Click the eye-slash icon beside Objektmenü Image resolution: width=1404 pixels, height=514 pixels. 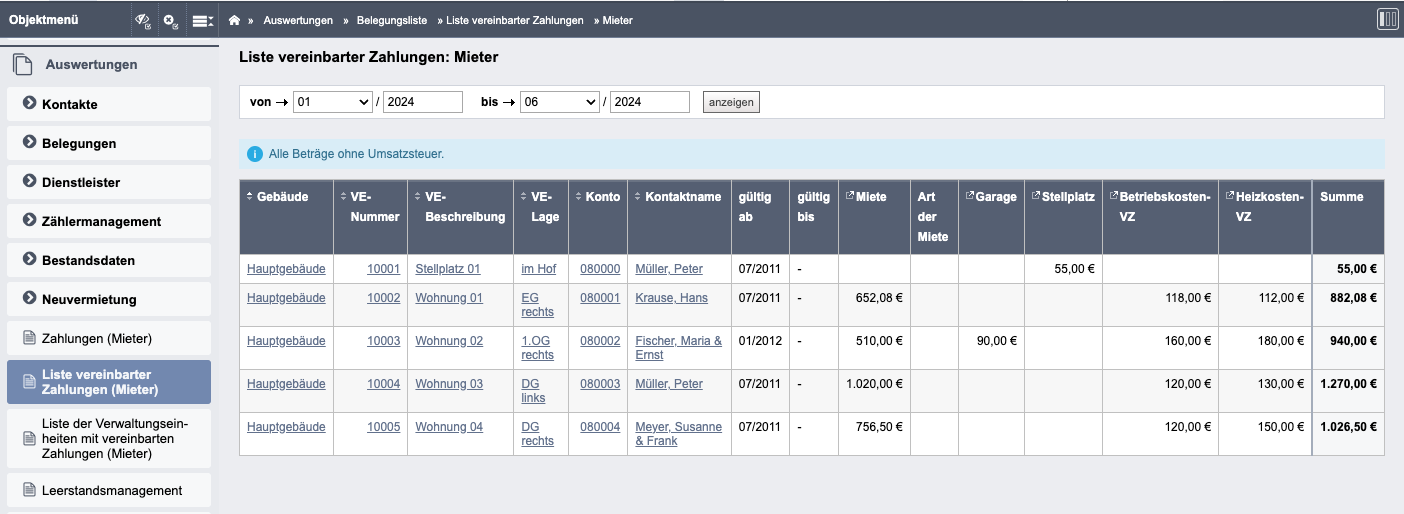pos(143,20)
